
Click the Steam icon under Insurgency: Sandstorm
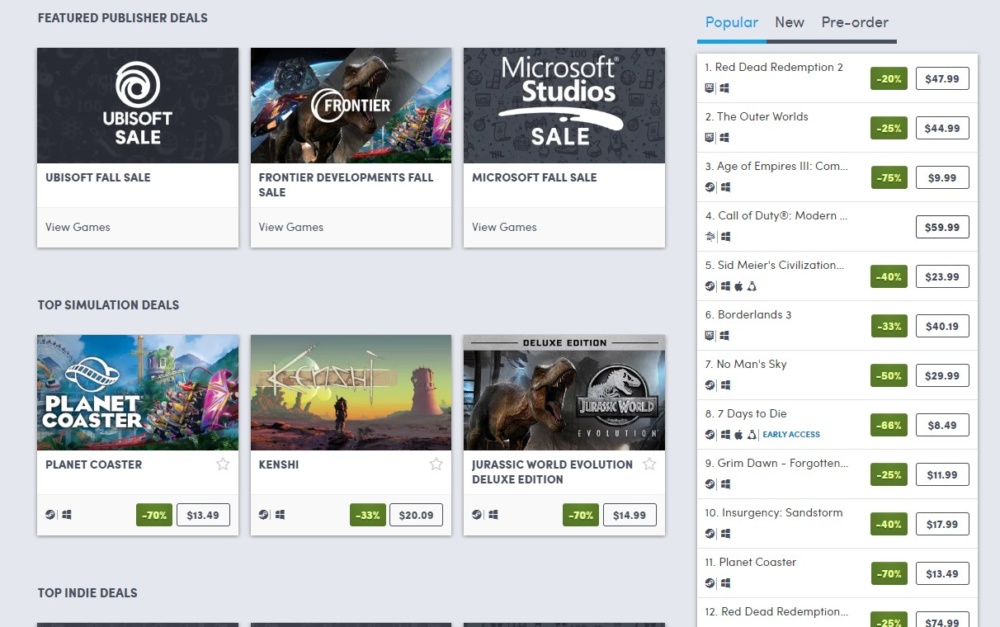(710, 533)
